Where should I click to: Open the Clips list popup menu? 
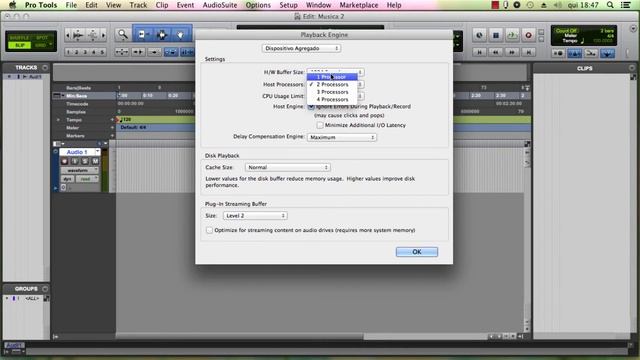tap(632, 68)
